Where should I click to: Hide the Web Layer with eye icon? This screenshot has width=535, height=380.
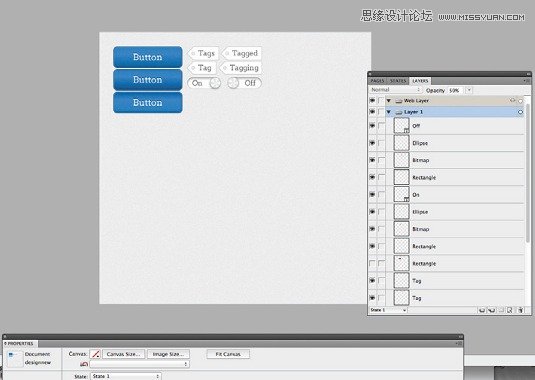(x=372, y=101)
